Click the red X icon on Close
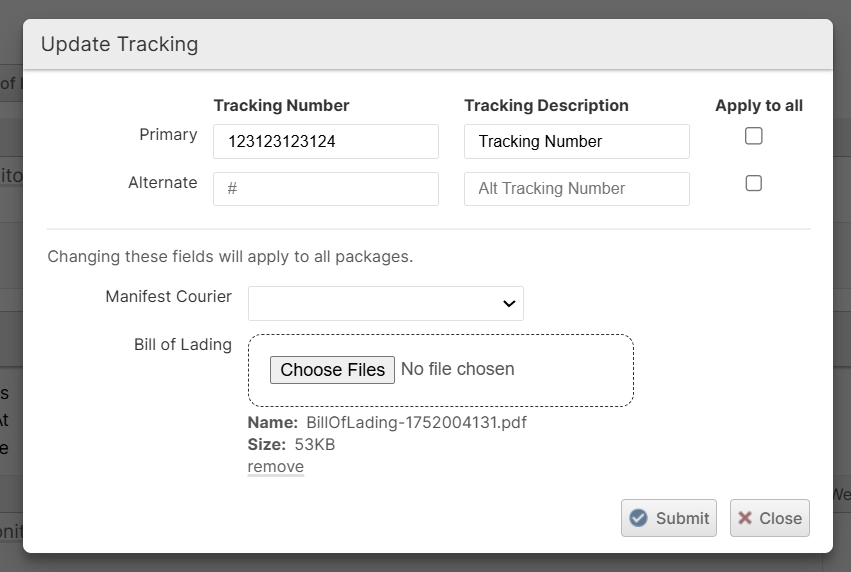 click(745, 518)
